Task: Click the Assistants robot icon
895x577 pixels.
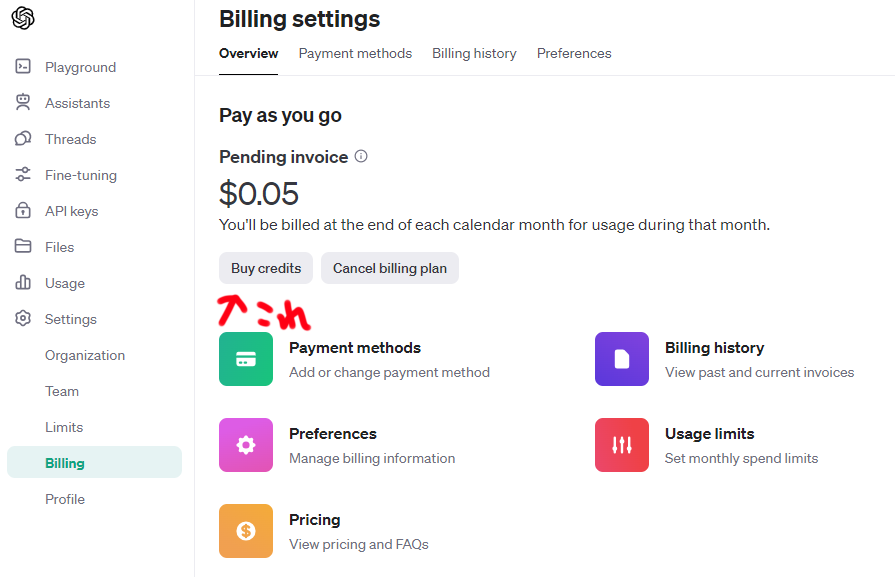Action: tap(23, 103)
